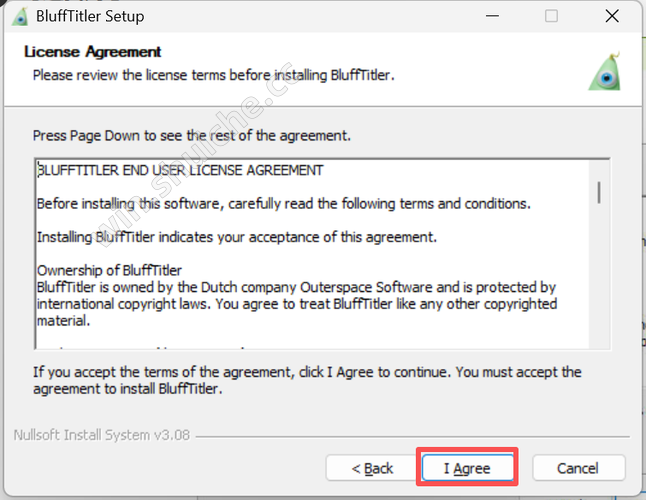Viewport: 646px width, 500px height.
Task: Click the greyed-out maximize window button
Action: [x=551, y=16]
